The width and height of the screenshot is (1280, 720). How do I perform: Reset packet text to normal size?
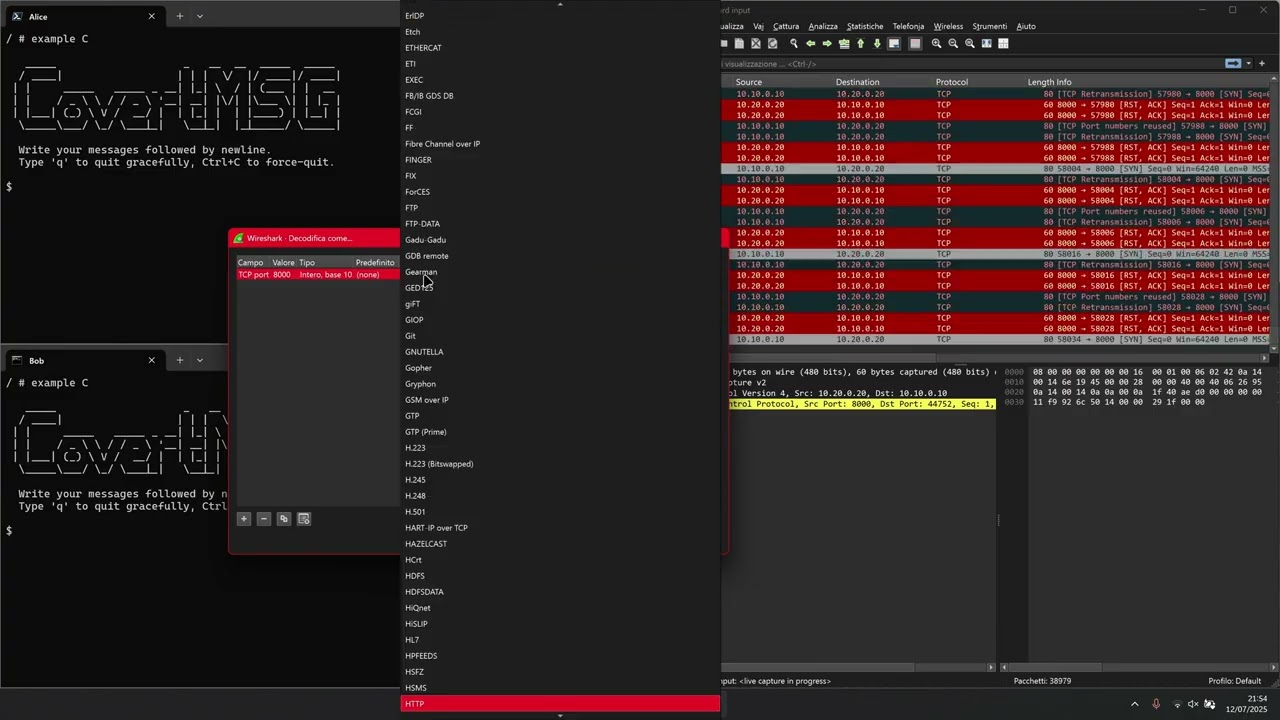click(970, 44)
